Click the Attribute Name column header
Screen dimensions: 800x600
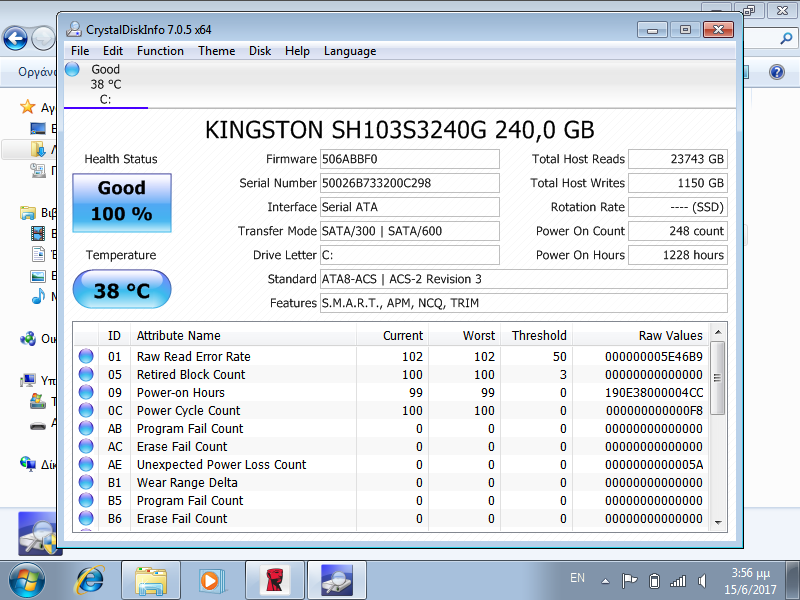pyautogui.click(x=243, y=335)
